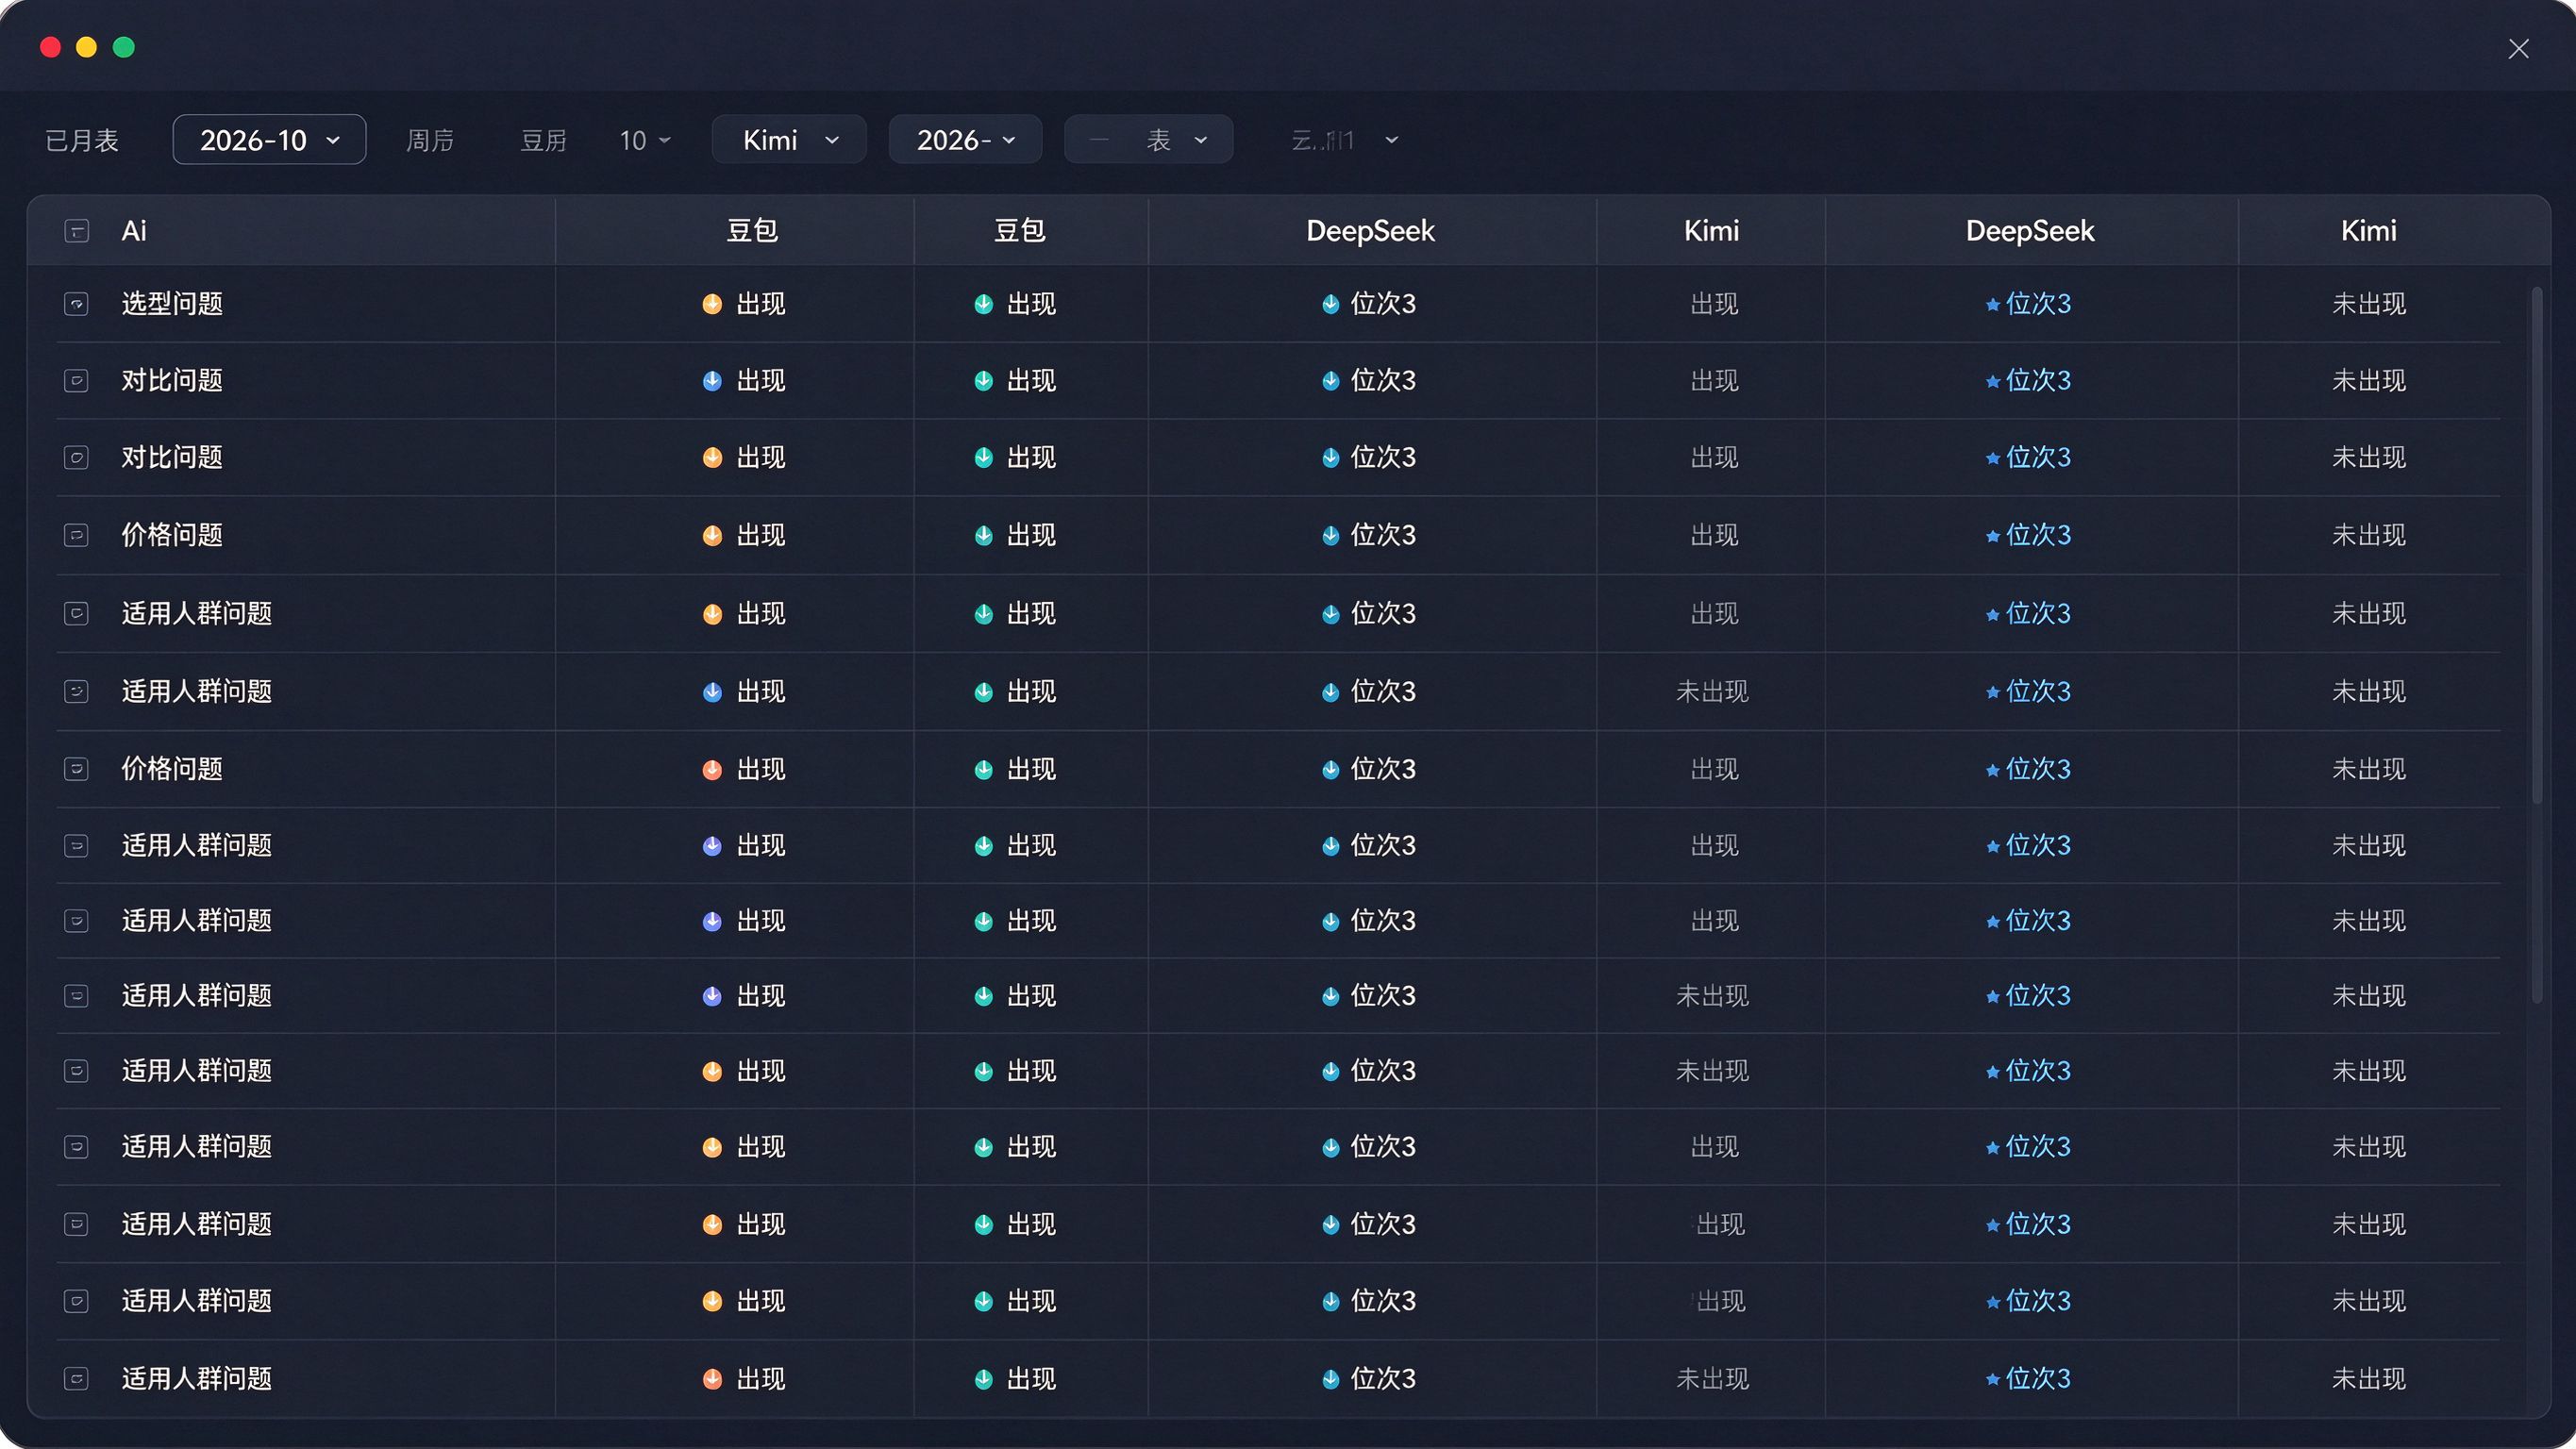Image resolution: width=2576 pixels, height=1449 pixels.
Task: Click the Ai column header
Action: tap(134, 231)
